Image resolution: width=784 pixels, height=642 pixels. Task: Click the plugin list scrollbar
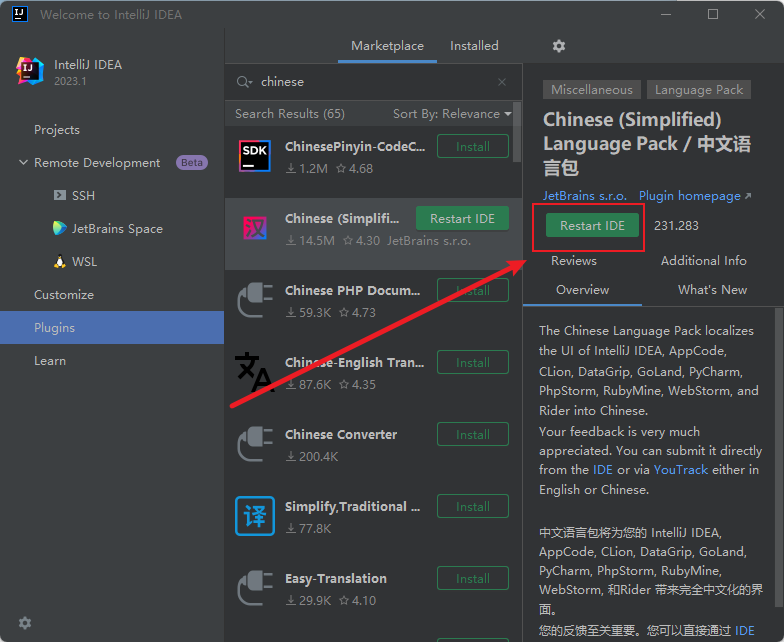tap(517, 133)
